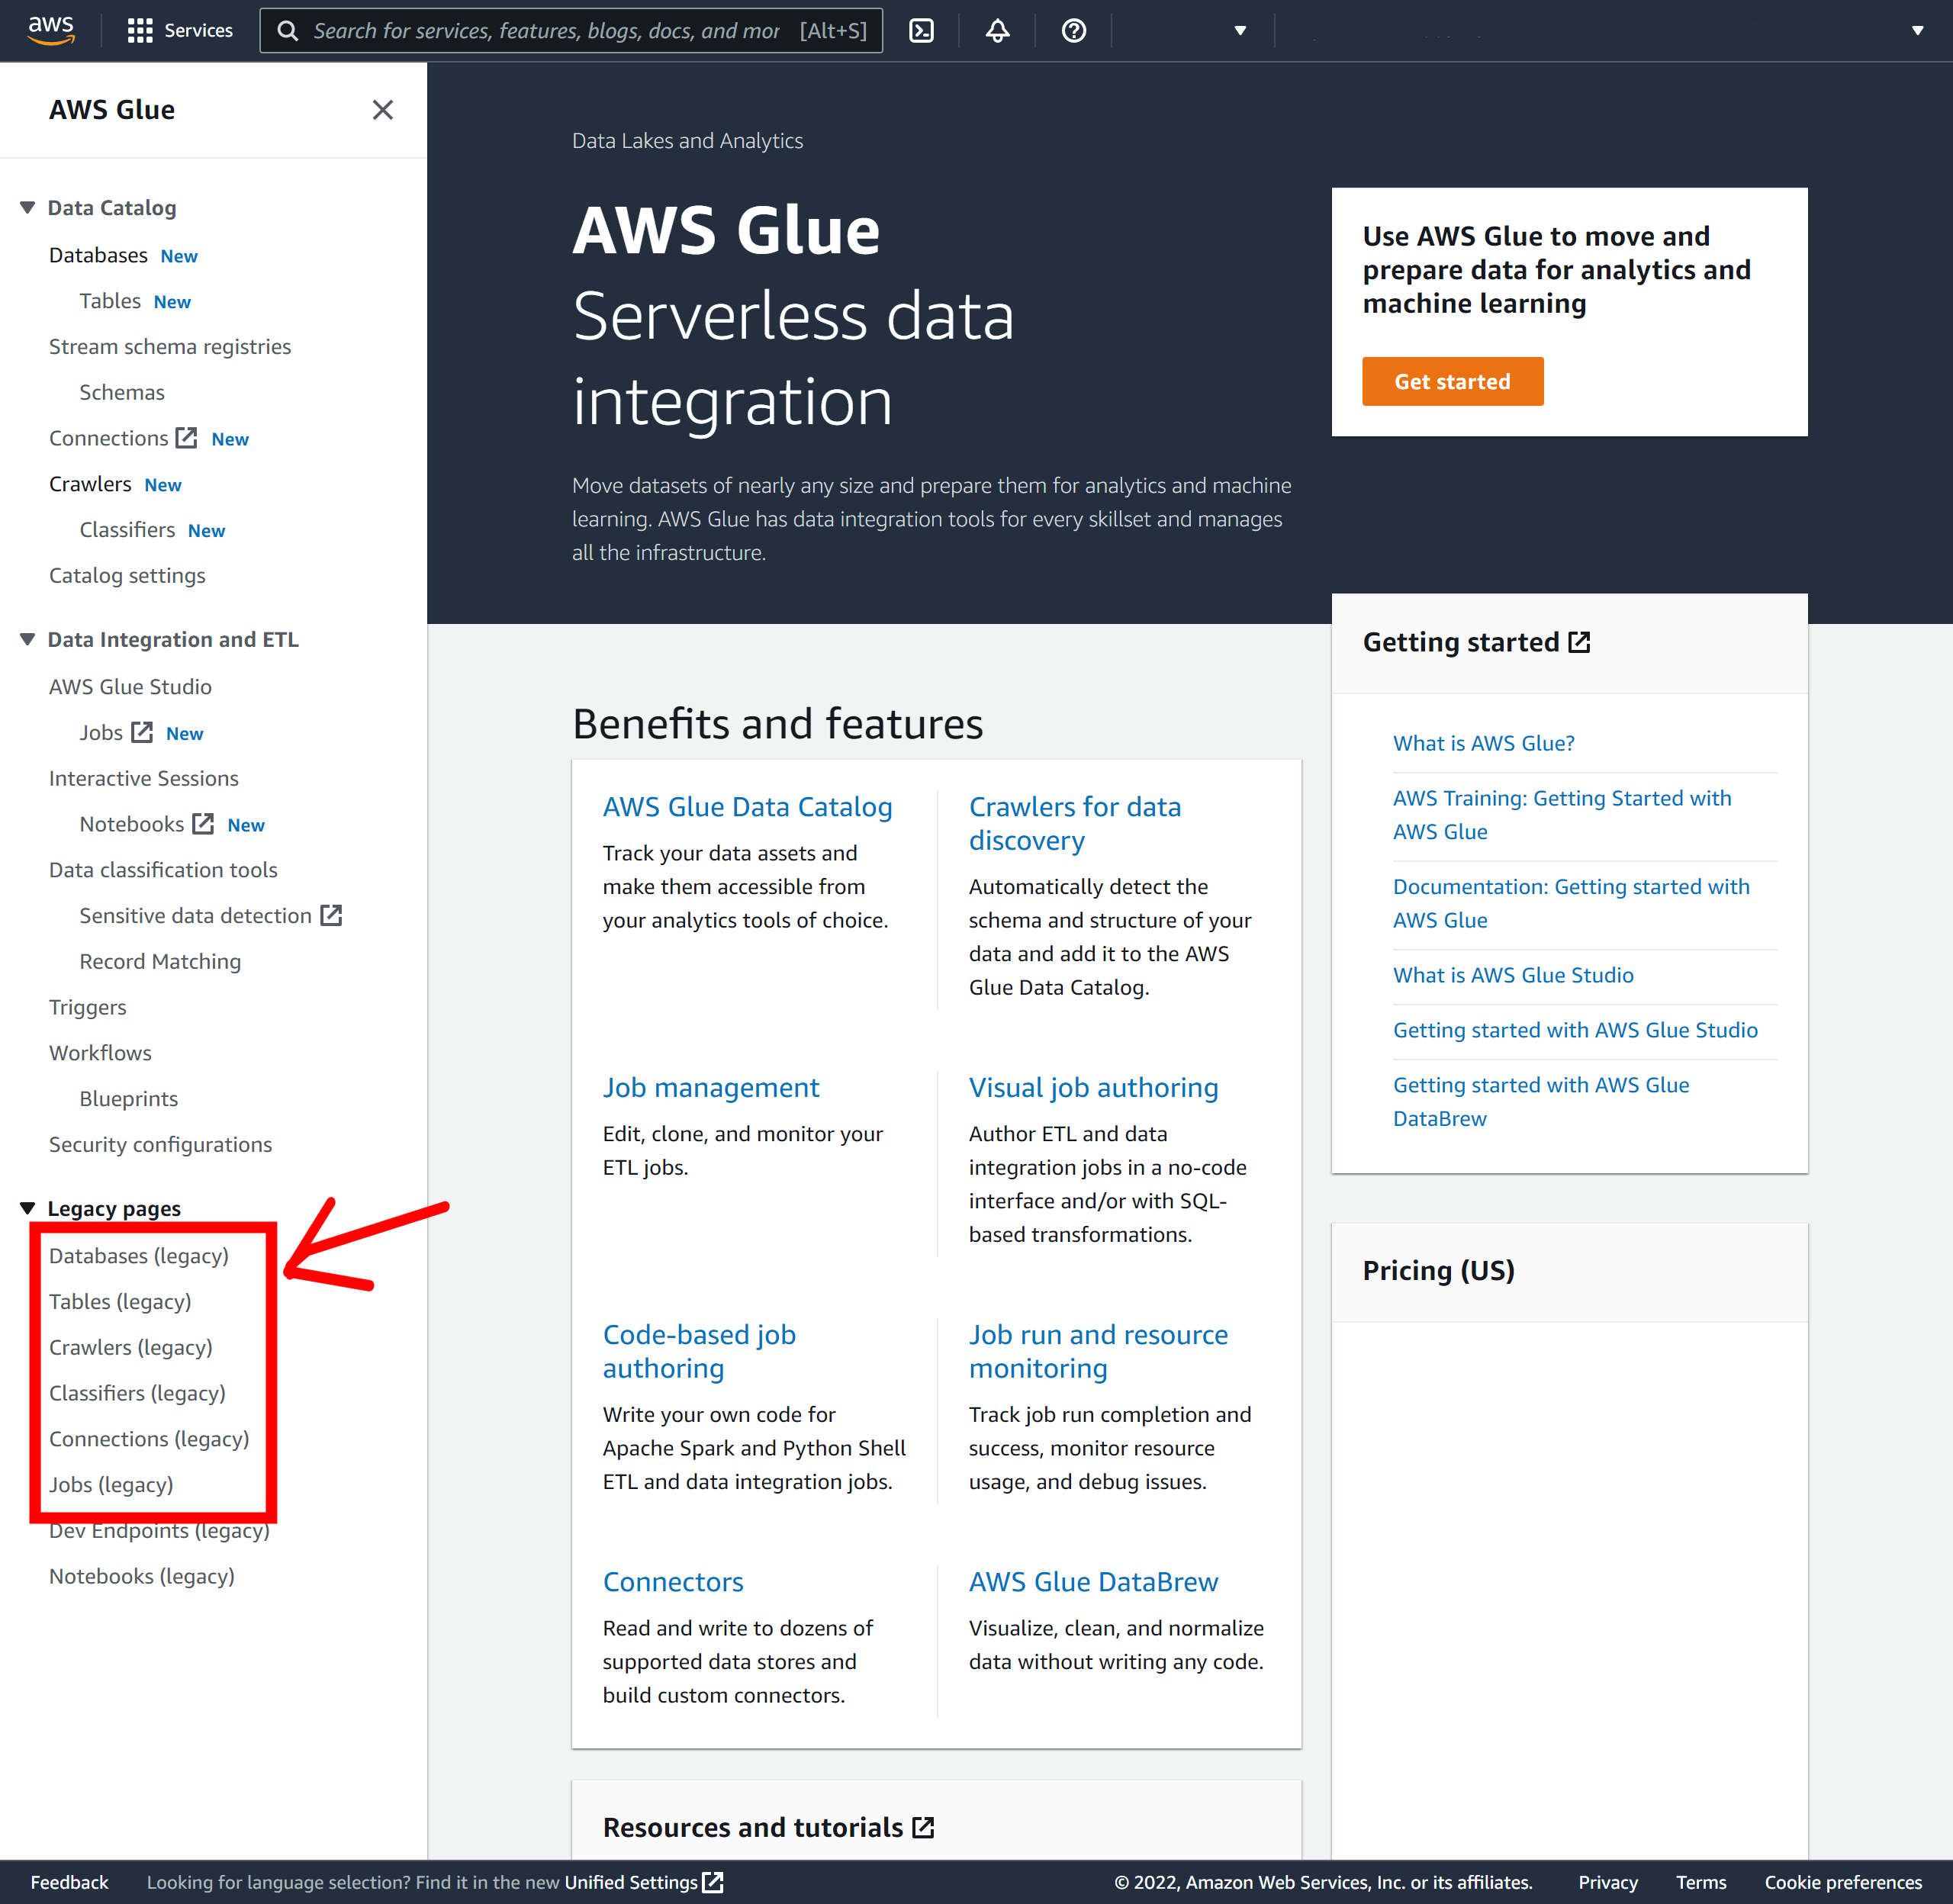Open AWS Glue DataBrew feature link
Screen dimensions: 1953x1904
1093,1583
